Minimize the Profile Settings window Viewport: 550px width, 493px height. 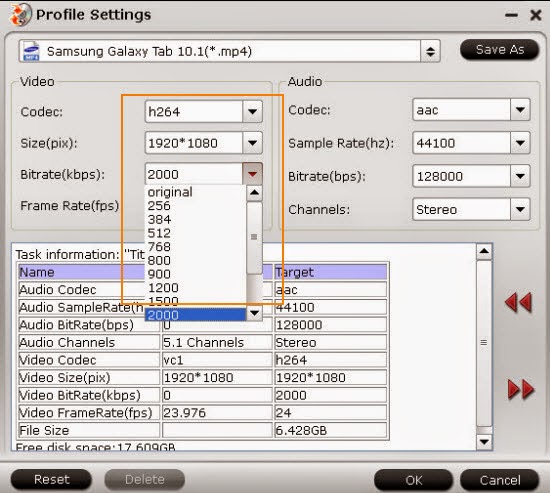tap(511, 15)
